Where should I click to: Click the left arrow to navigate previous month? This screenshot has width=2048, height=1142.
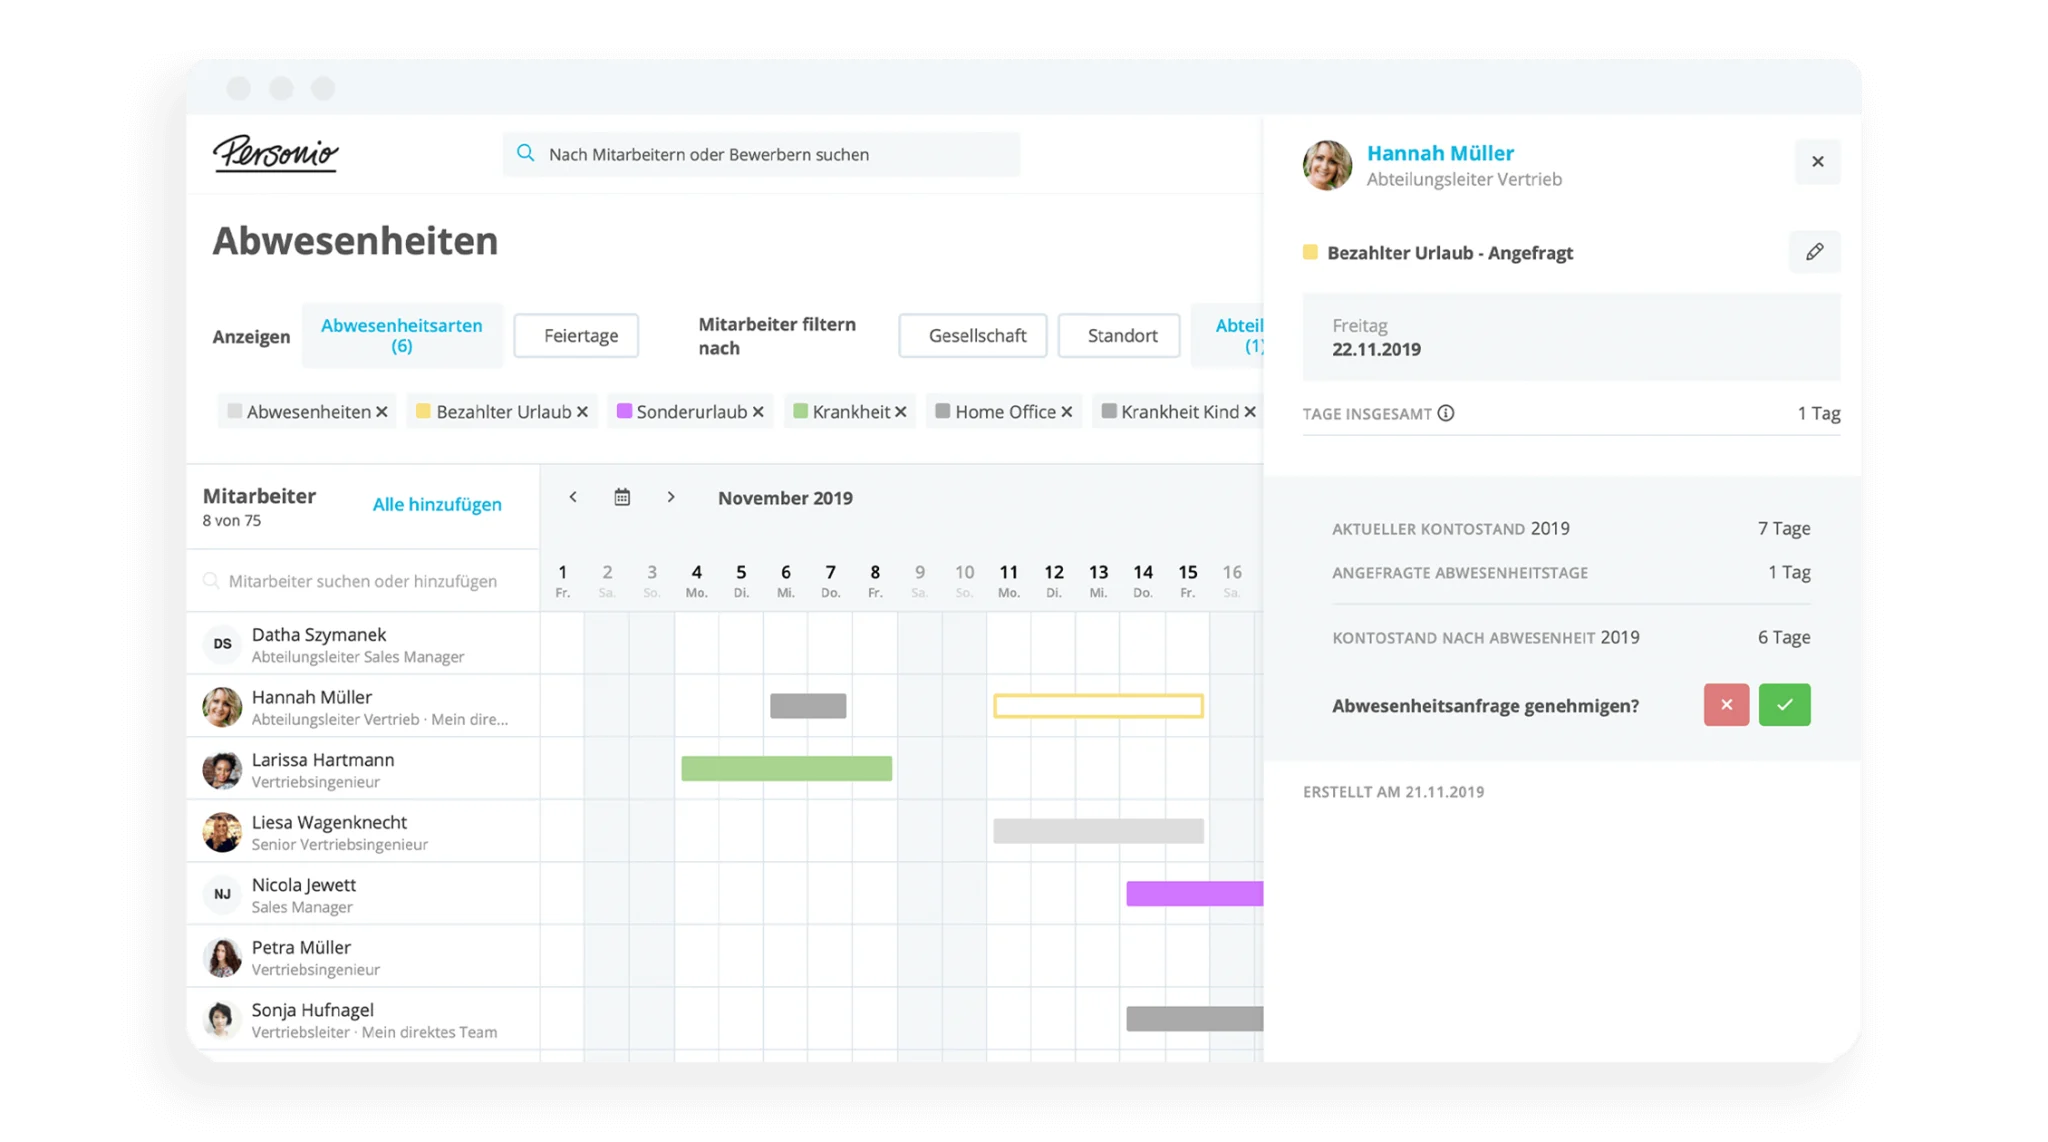573,498
